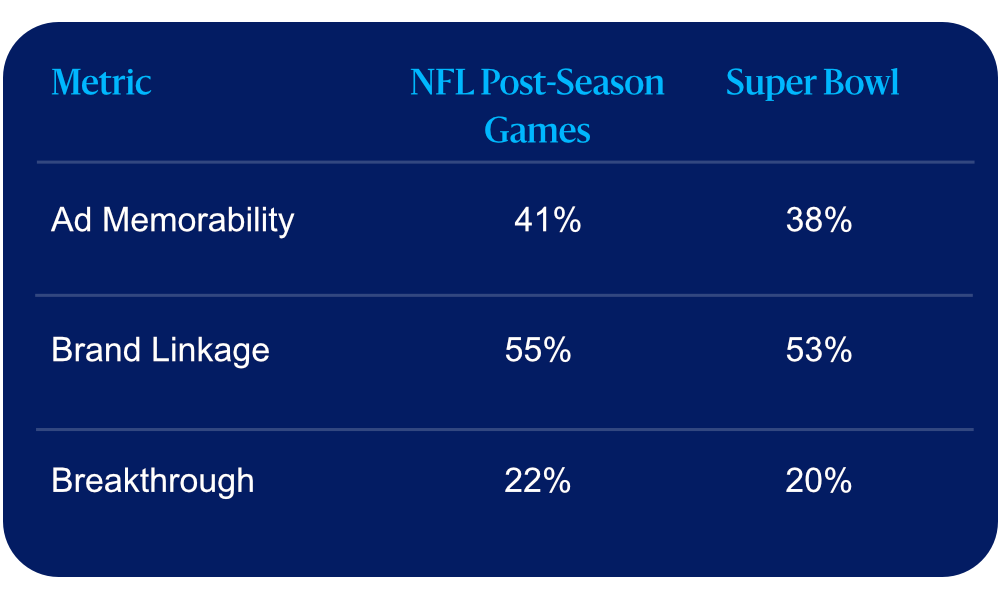
Task: Select the NFL Post-Season Games header
Action: pos(537,106)
